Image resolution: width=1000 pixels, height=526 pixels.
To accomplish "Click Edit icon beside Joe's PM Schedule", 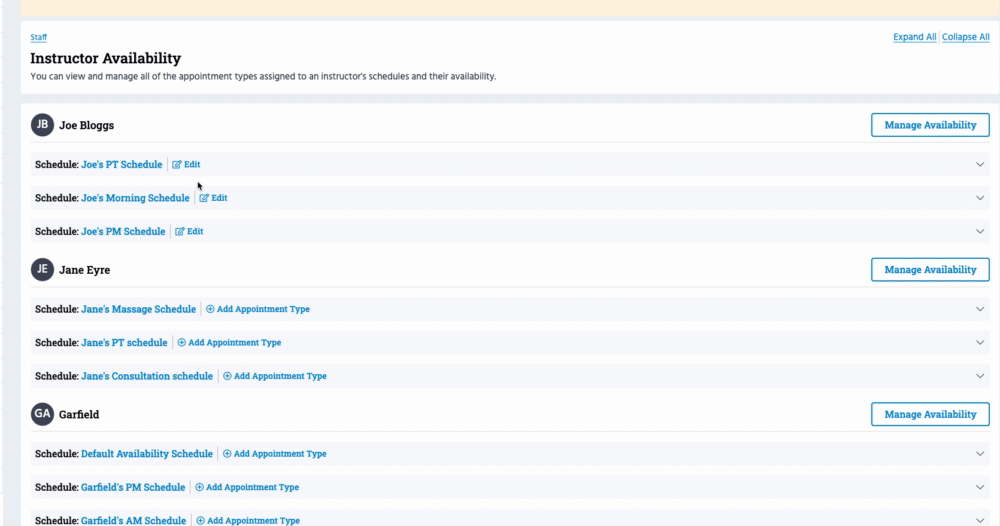I will click(x=180, y=232).
